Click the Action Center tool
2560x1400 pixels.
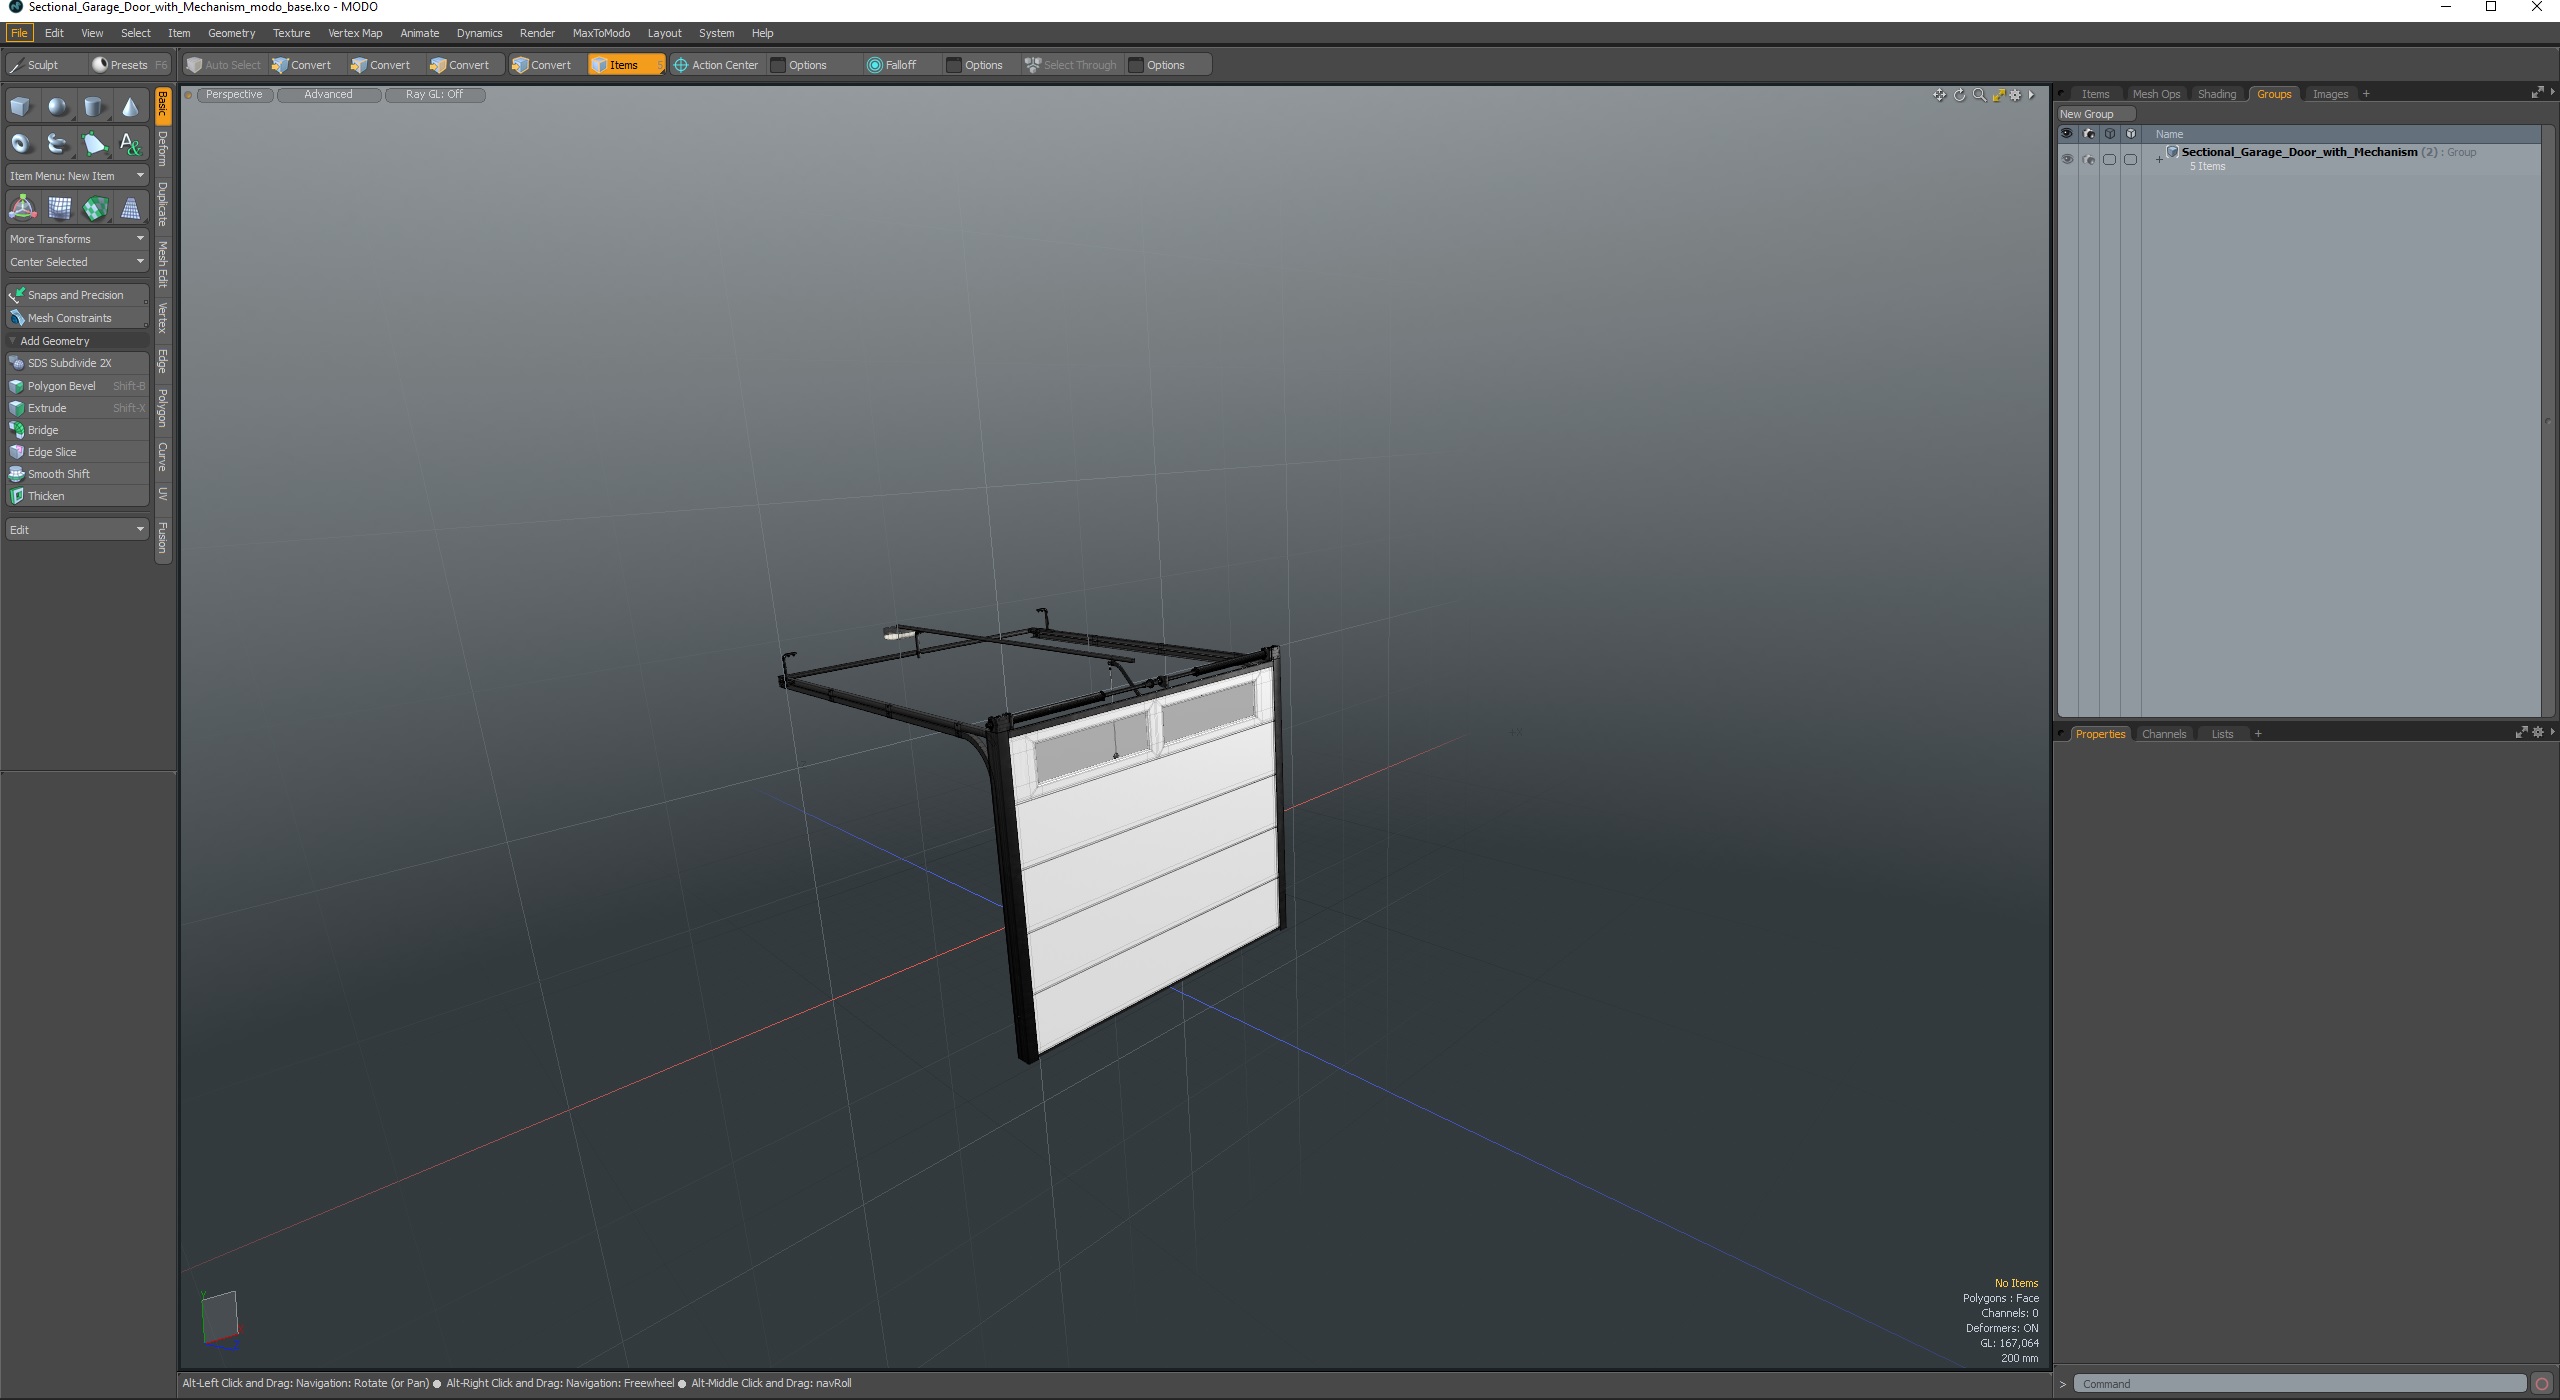[716, 65]
